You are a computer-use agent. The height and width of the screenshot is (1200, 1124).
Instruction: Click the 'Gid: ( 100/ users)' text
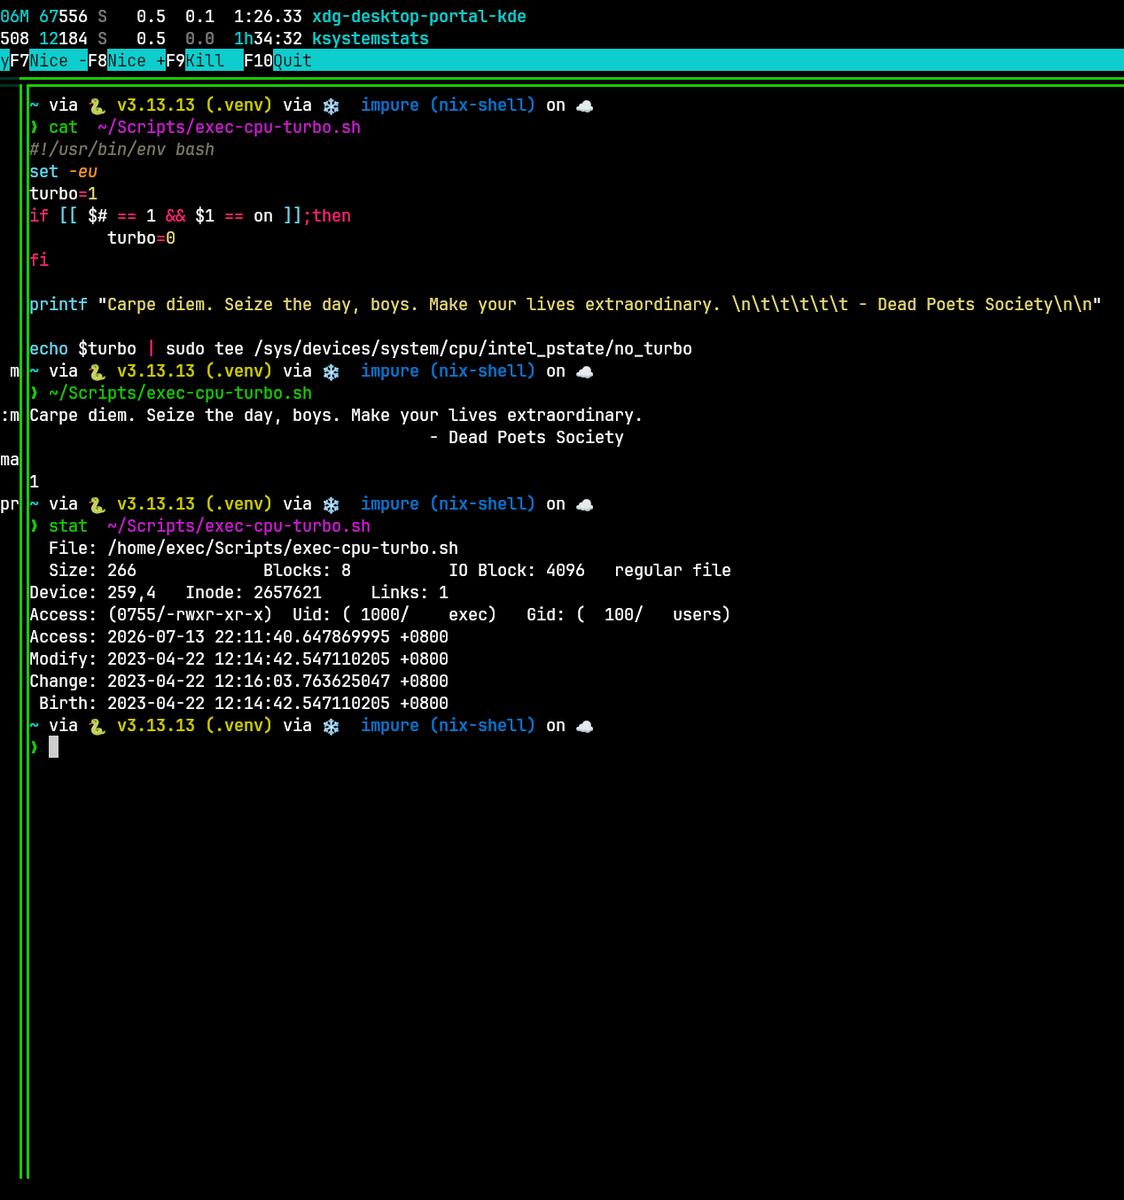click(x=629, y=615)
